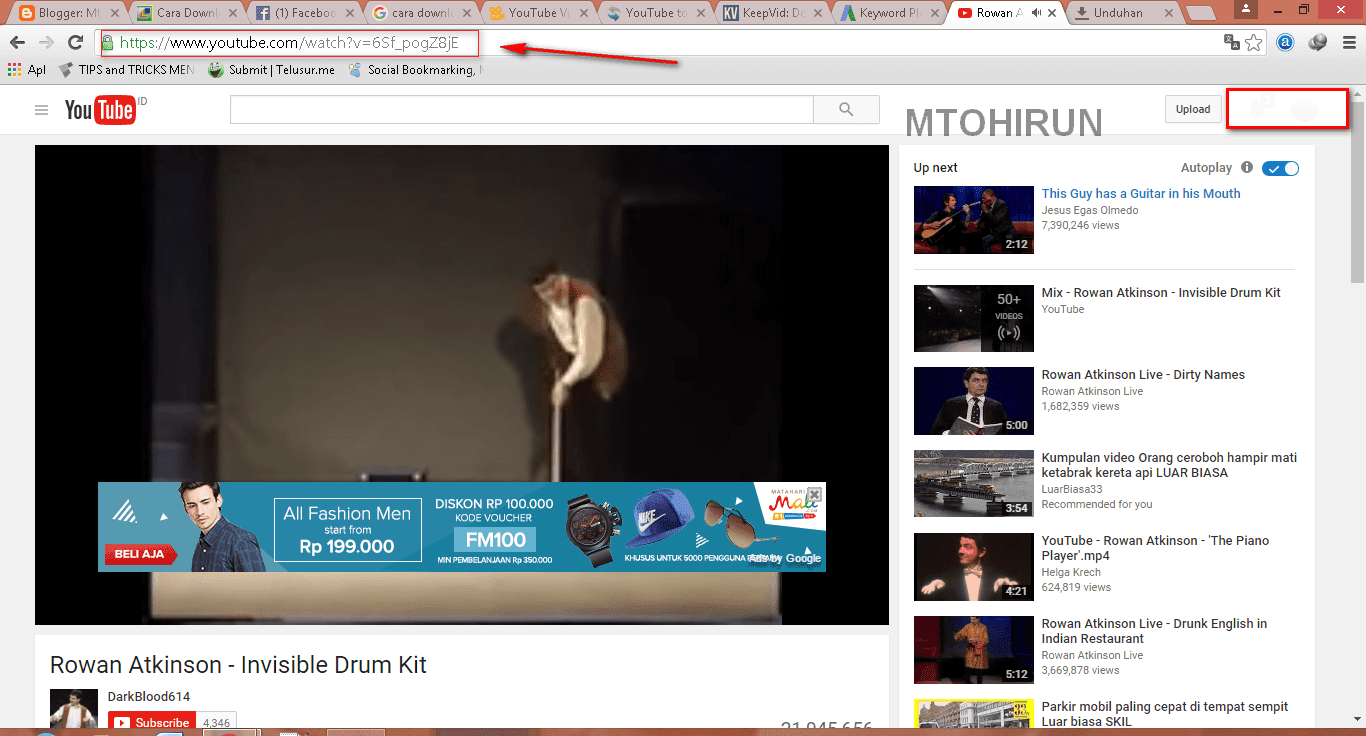Click the blue 'a' extension icon
Screen dimensions: 1366x736
pos(1285,43)
